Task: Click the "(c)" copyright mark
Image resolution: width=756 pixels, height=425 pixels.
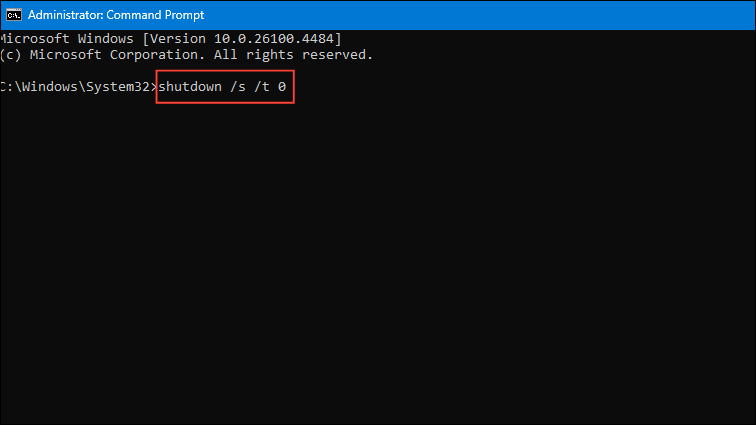Action: [11, 55]
